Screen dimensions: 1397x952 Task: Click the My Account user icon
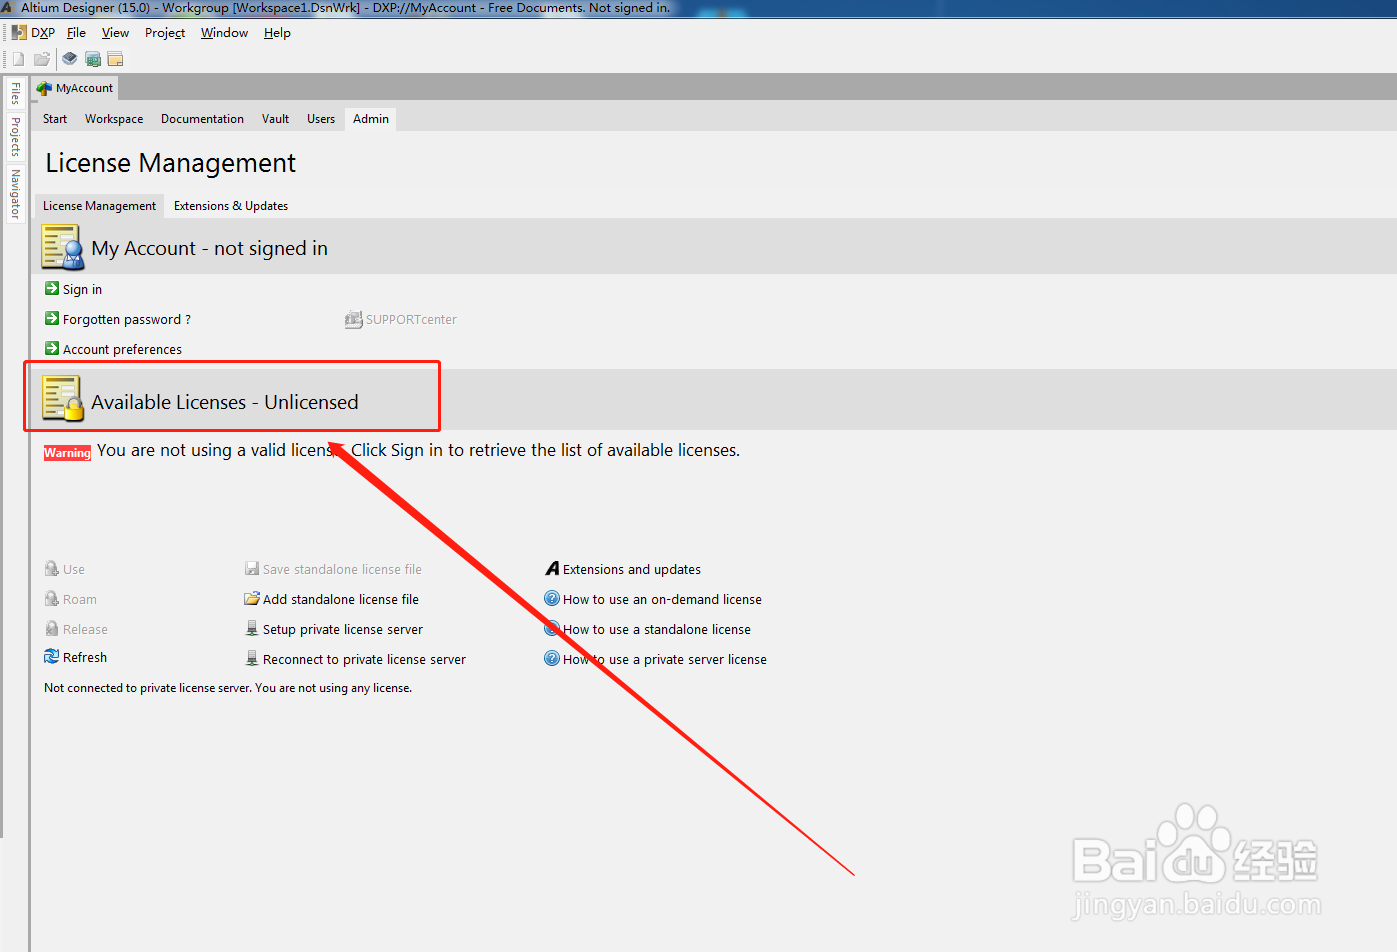62,247
